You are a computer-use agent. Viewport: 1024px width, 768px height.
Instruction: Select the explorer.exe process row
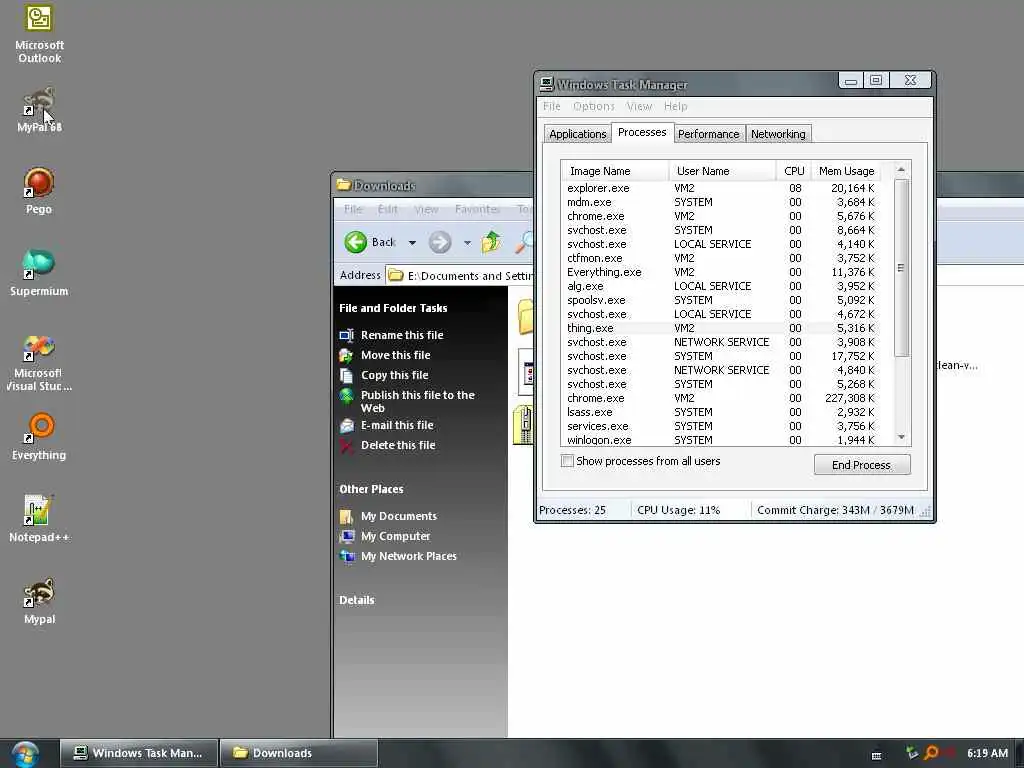722,188
